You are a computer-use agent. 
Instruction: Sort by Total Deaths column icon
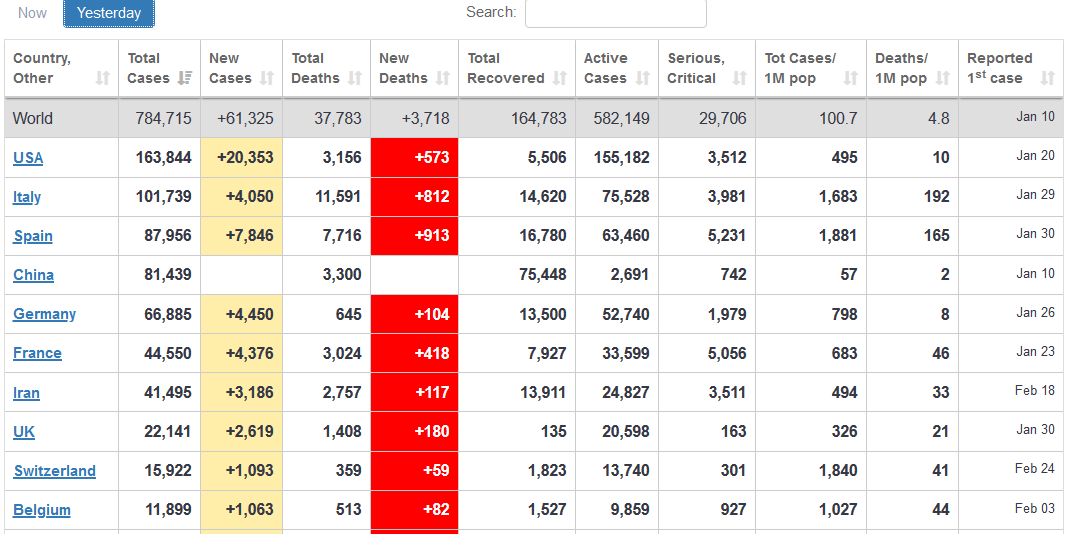tap(354, 79)
